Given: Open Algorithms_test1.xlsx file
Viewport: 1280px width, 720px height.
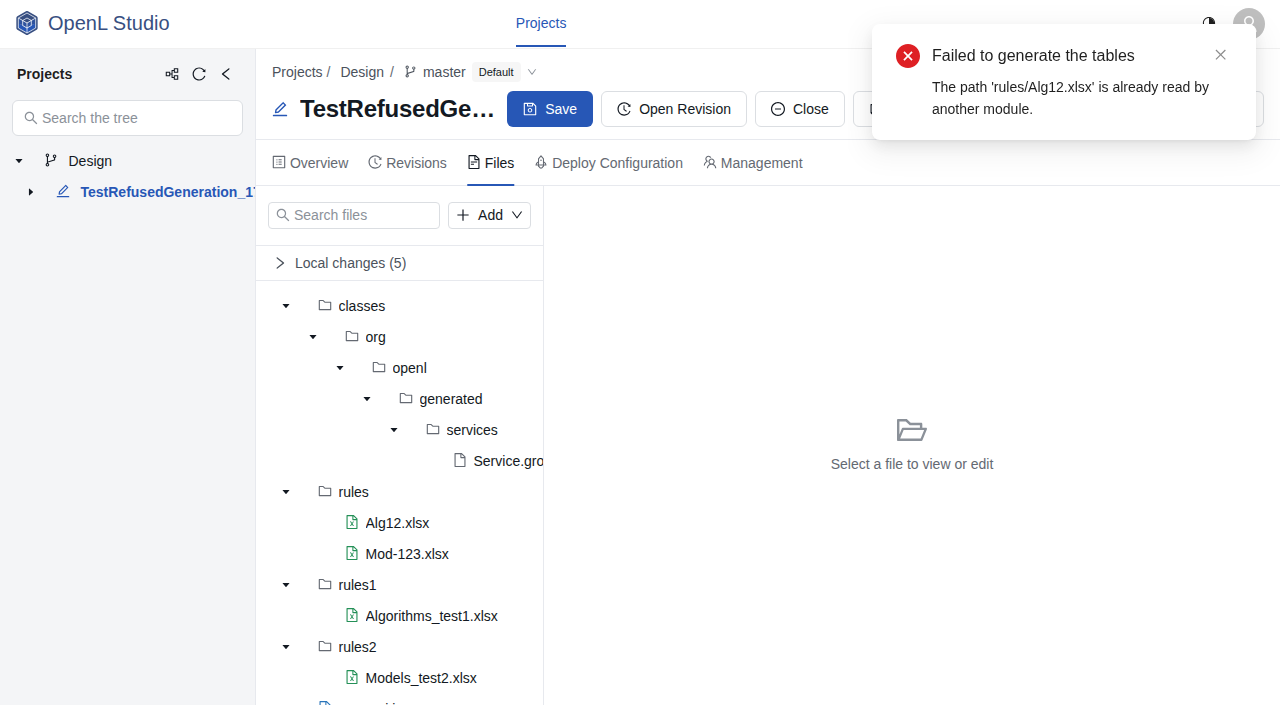Looking at the screenshot, I should point(432,616).
